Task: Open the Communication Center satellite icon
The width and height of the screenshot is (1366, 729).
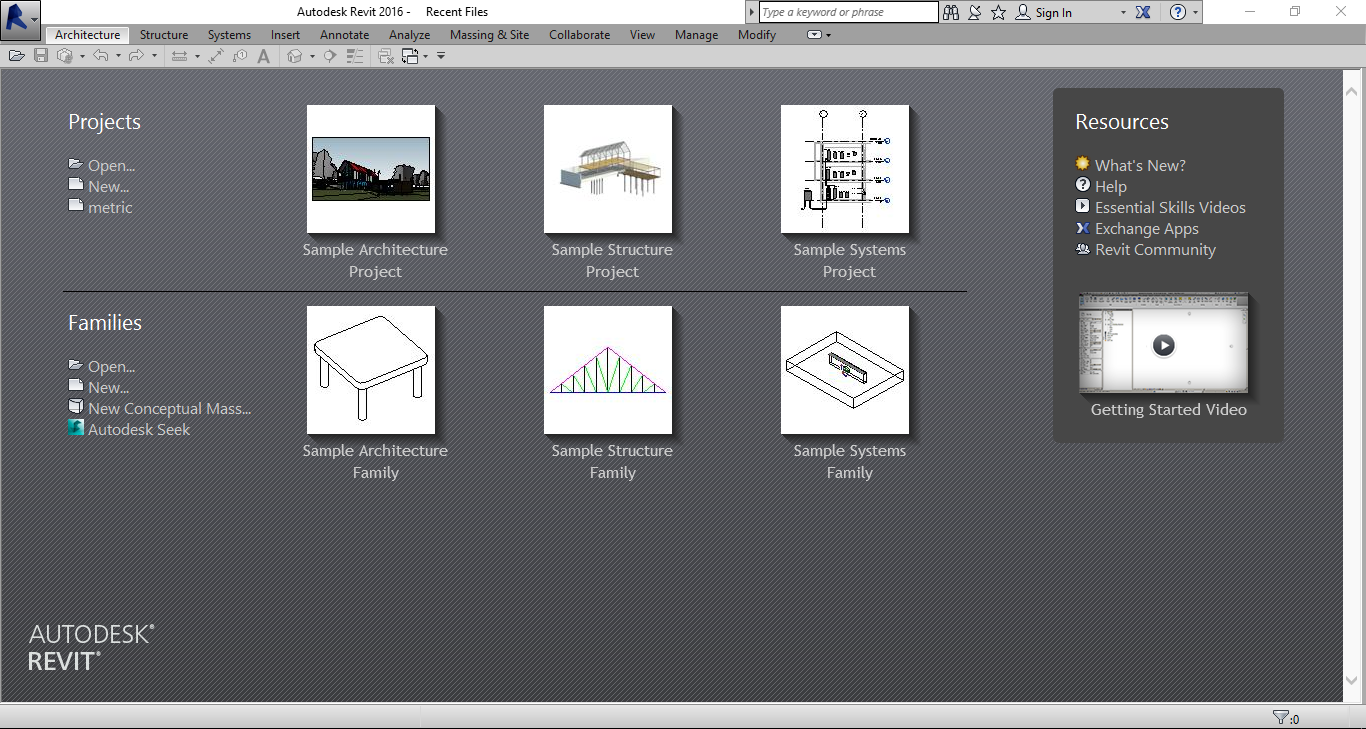Action: (x=975, y=12)
